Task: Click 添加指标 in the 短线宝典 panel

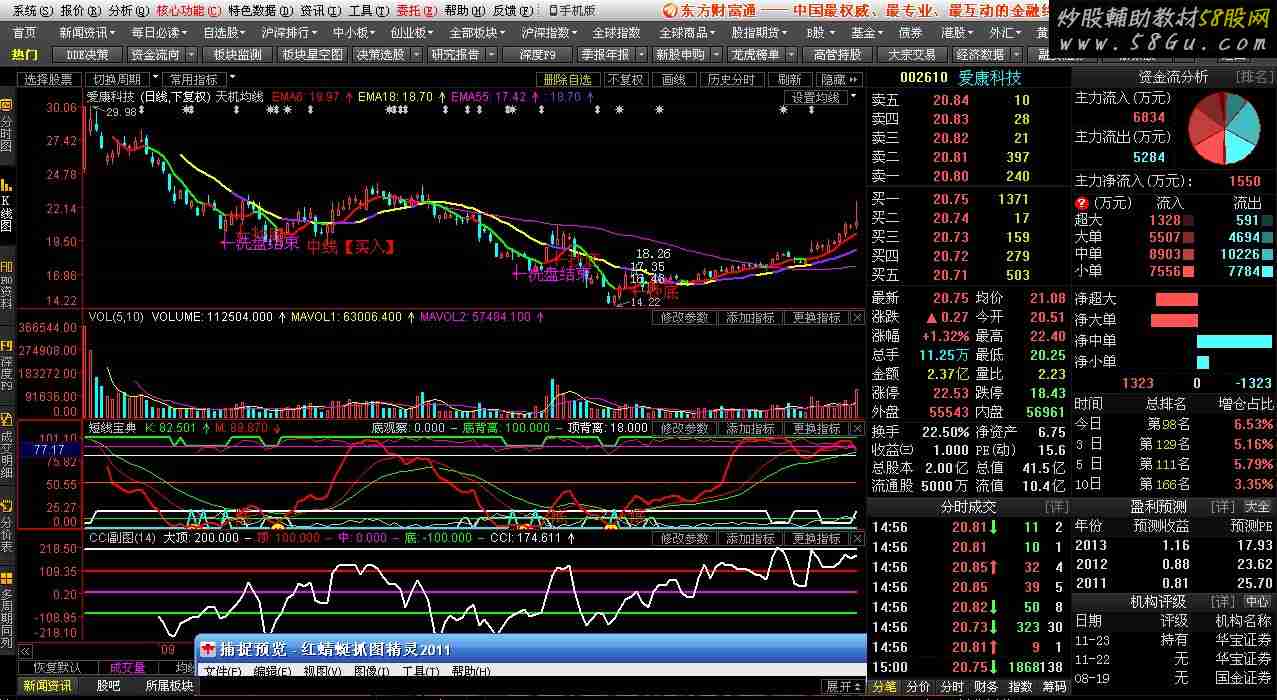Action: 750,428
